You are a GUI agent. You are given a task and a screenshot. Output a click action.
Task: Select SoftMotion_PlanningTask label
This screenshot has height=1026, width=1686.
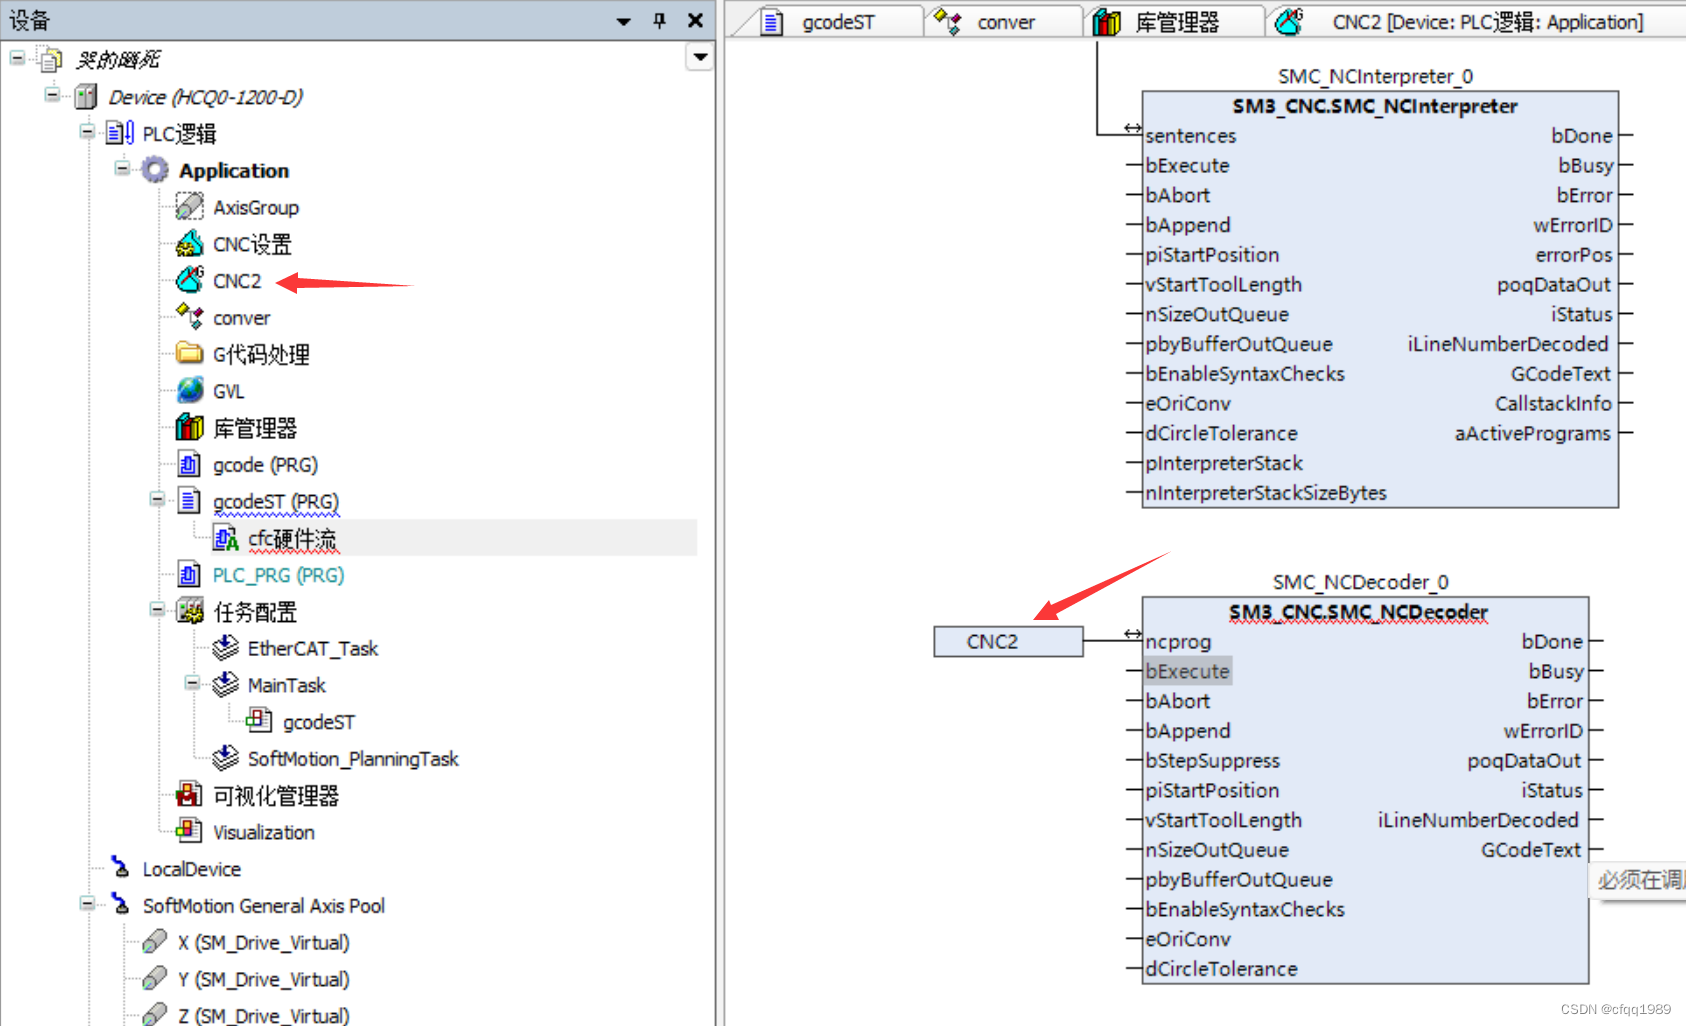click(353, 758)
